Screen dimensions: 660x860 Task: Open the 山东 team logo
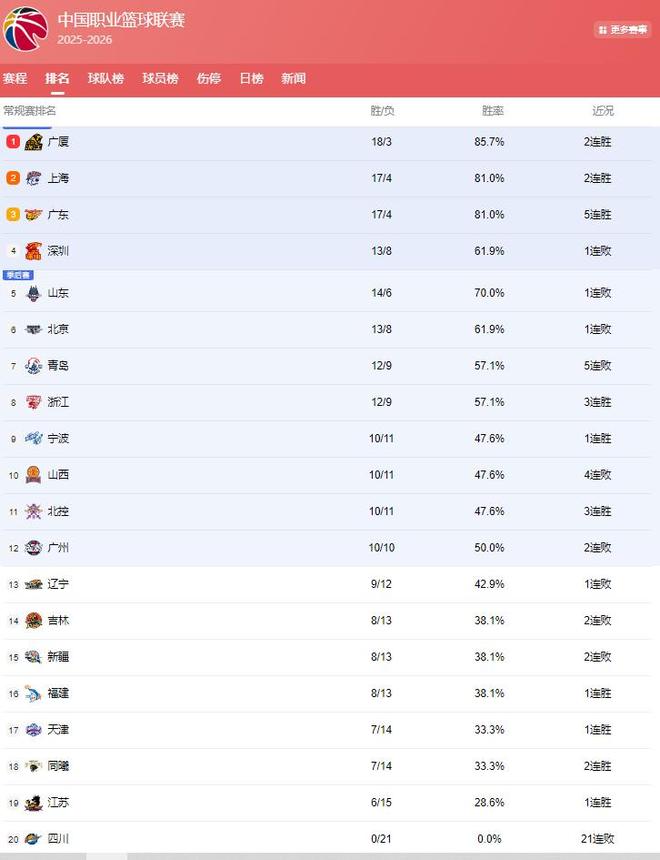pos(34,293)
